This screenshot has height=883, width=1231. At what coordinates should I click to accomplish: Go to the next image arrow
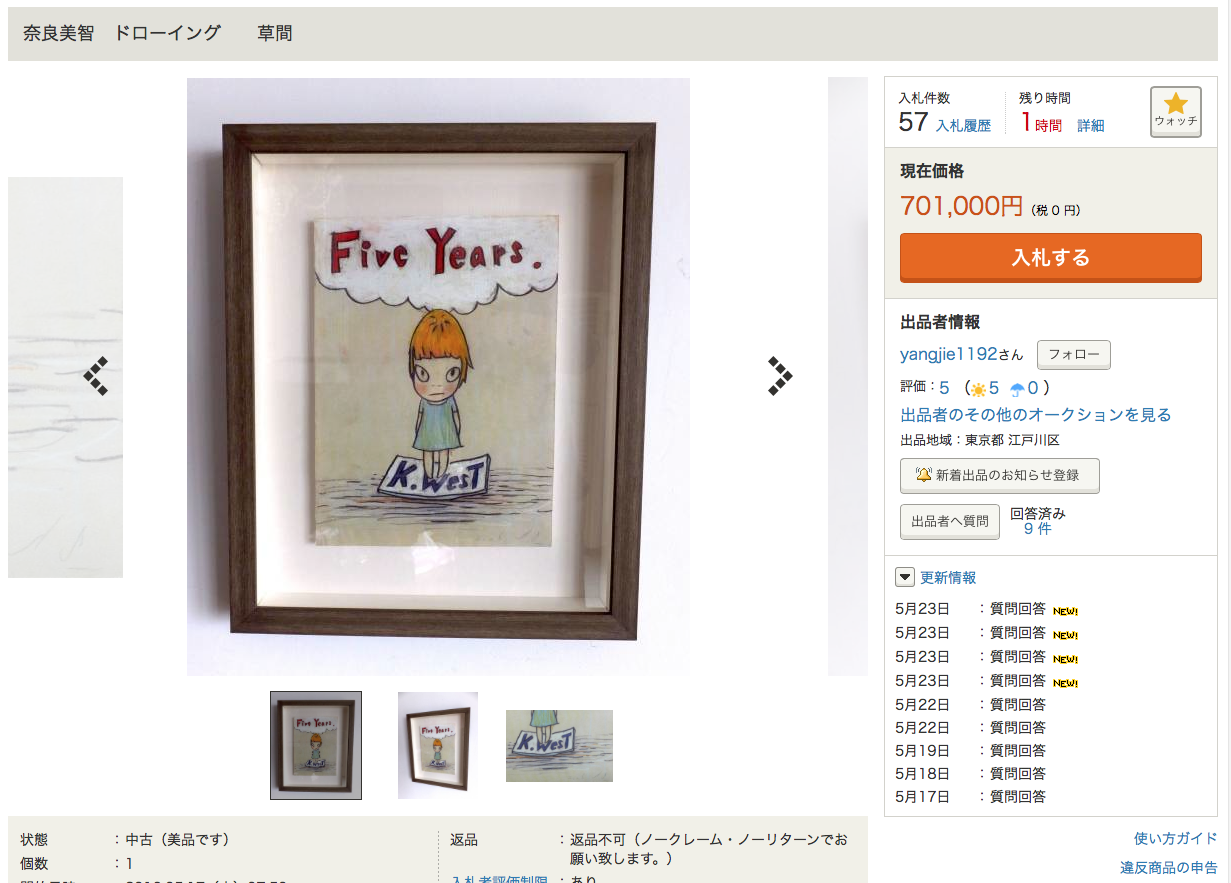coord(780,376)
